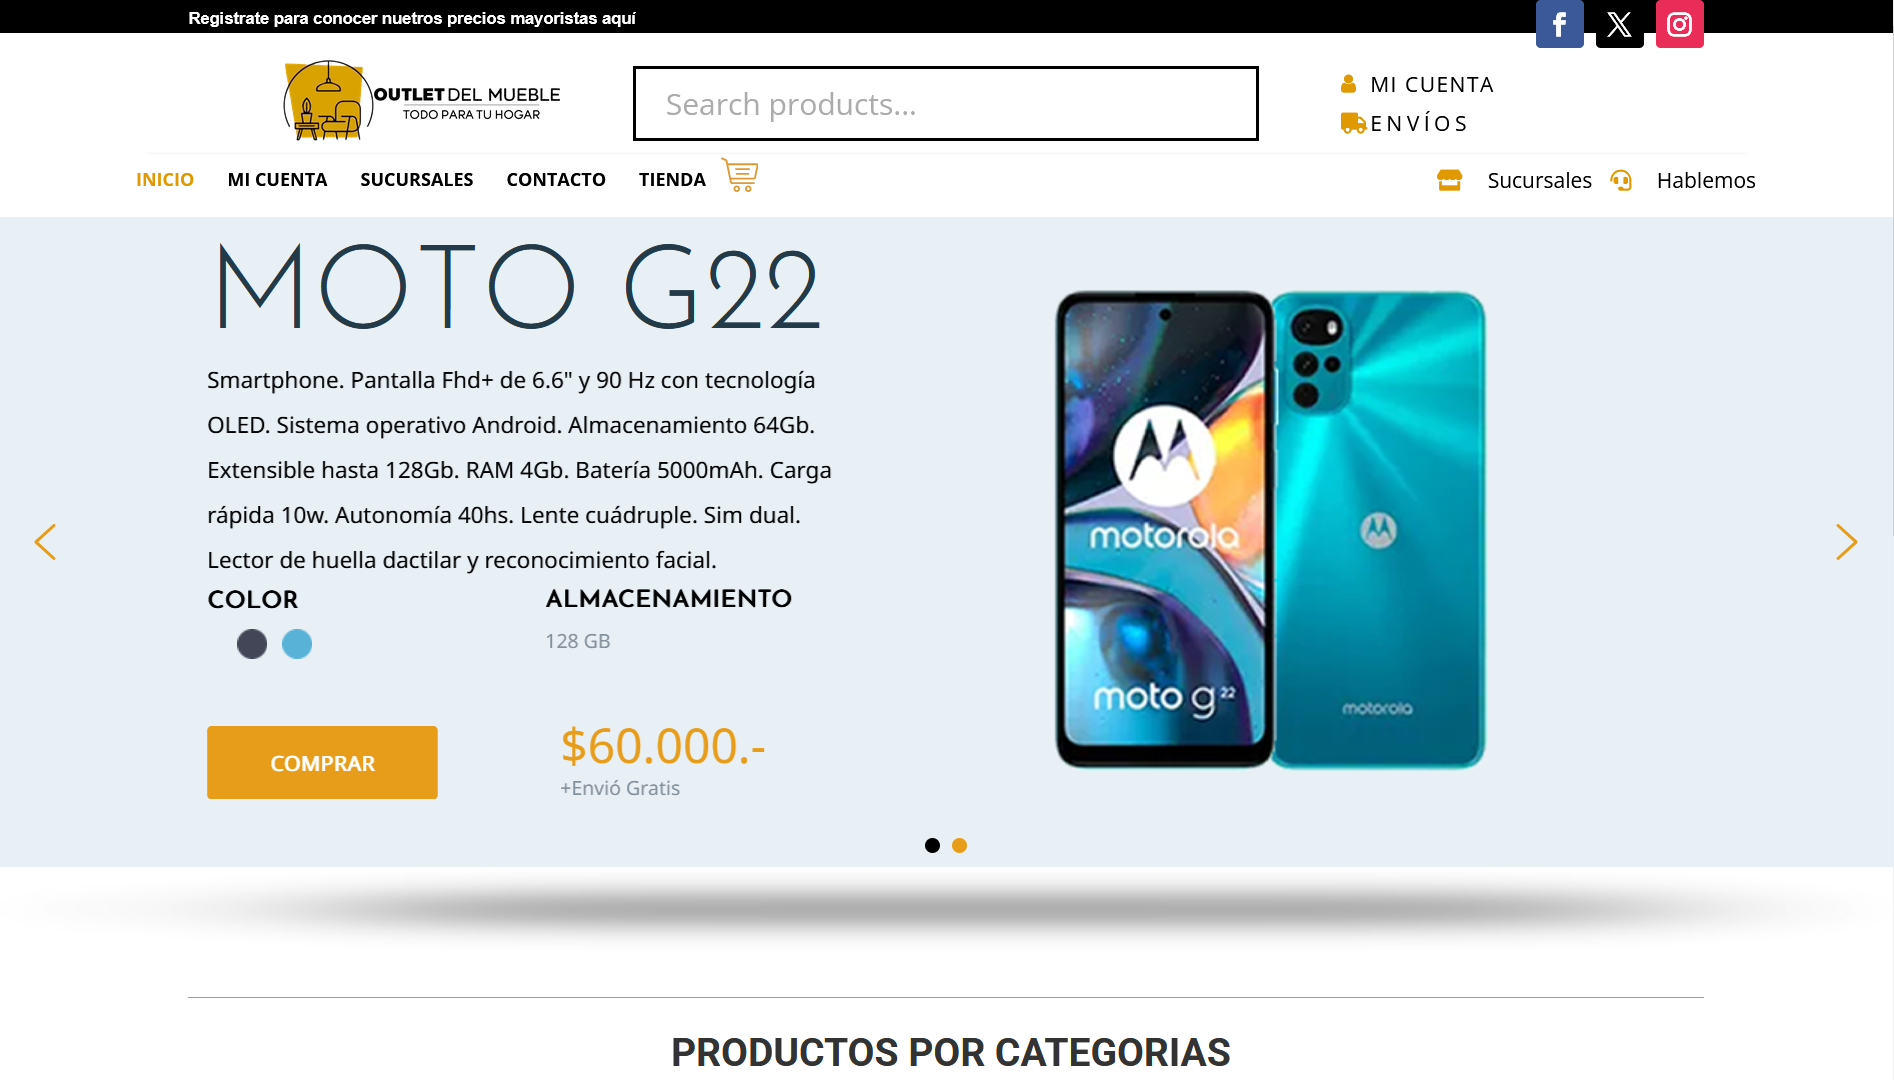
Task: Open the TIENDA menu item
Action: coord(672,180)
